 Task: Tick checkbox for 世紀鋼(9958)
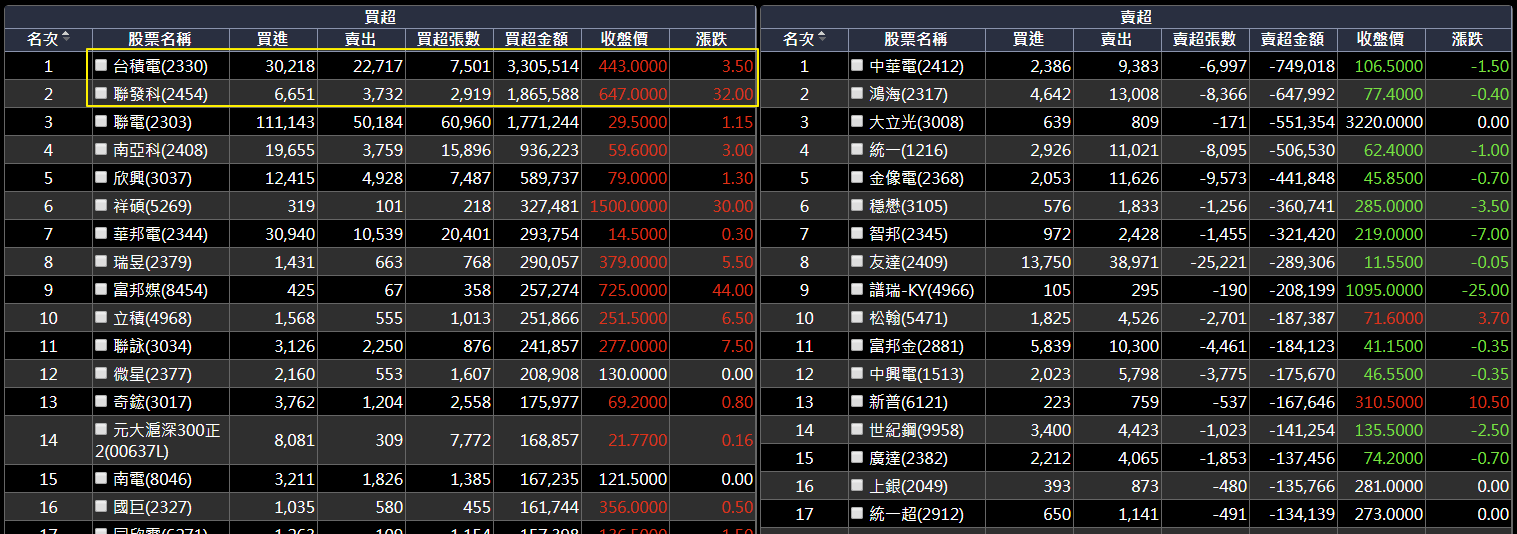tap(857, 429)
